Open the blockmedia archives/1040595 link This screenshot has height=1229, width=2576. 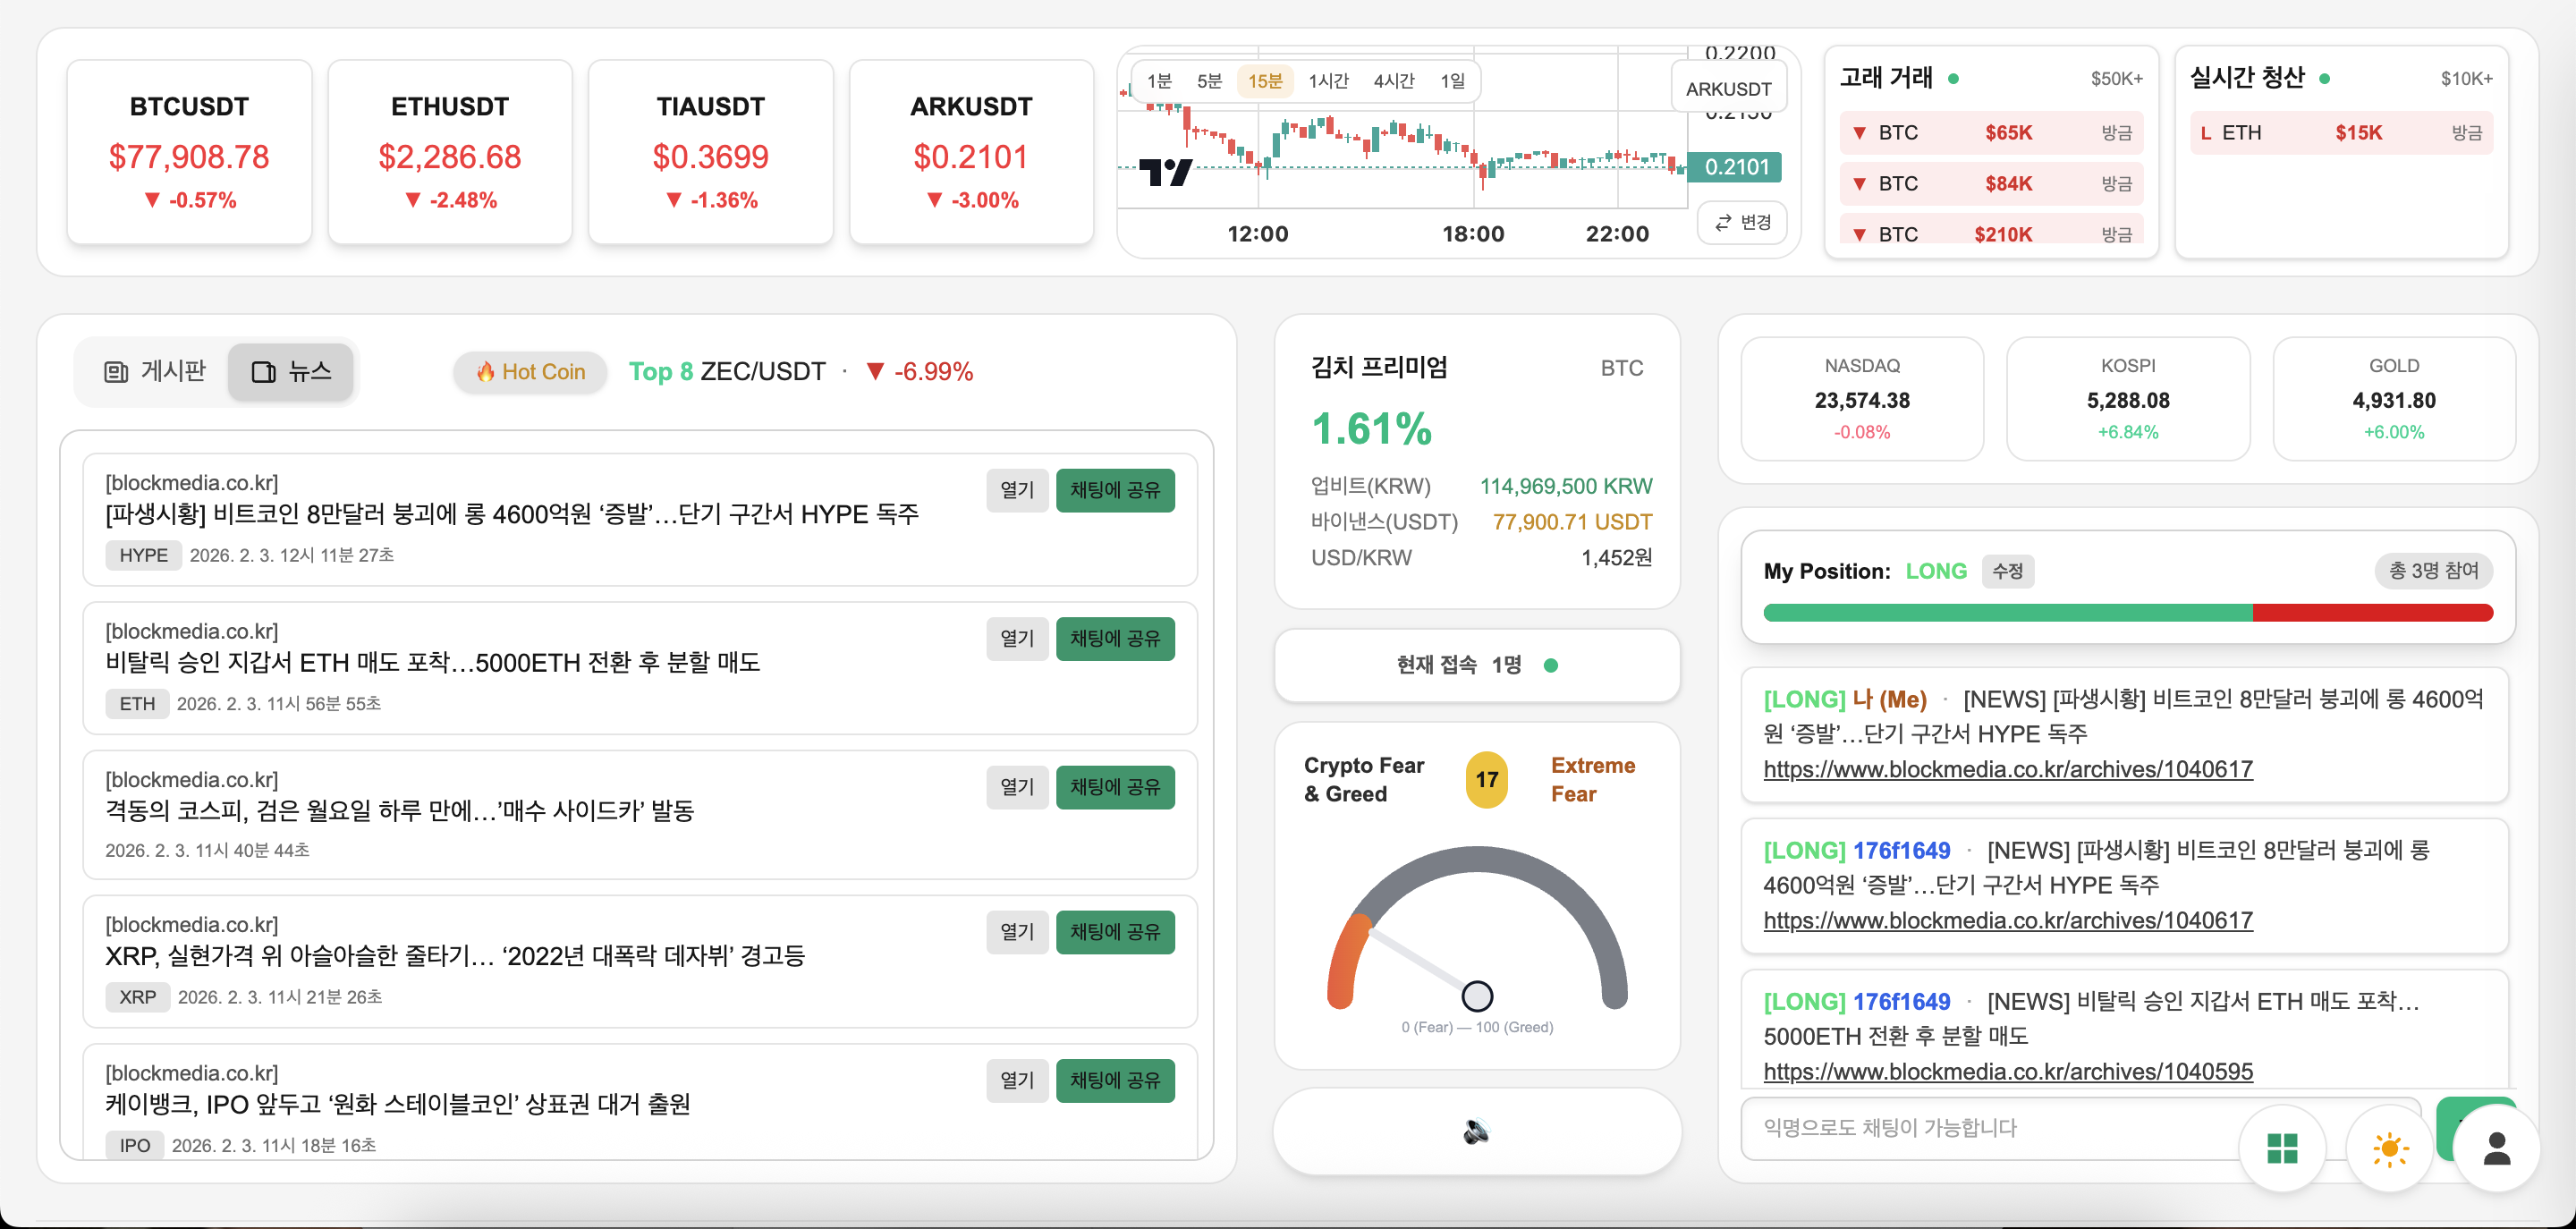pyautogui.click(x=2007, y=1071)
